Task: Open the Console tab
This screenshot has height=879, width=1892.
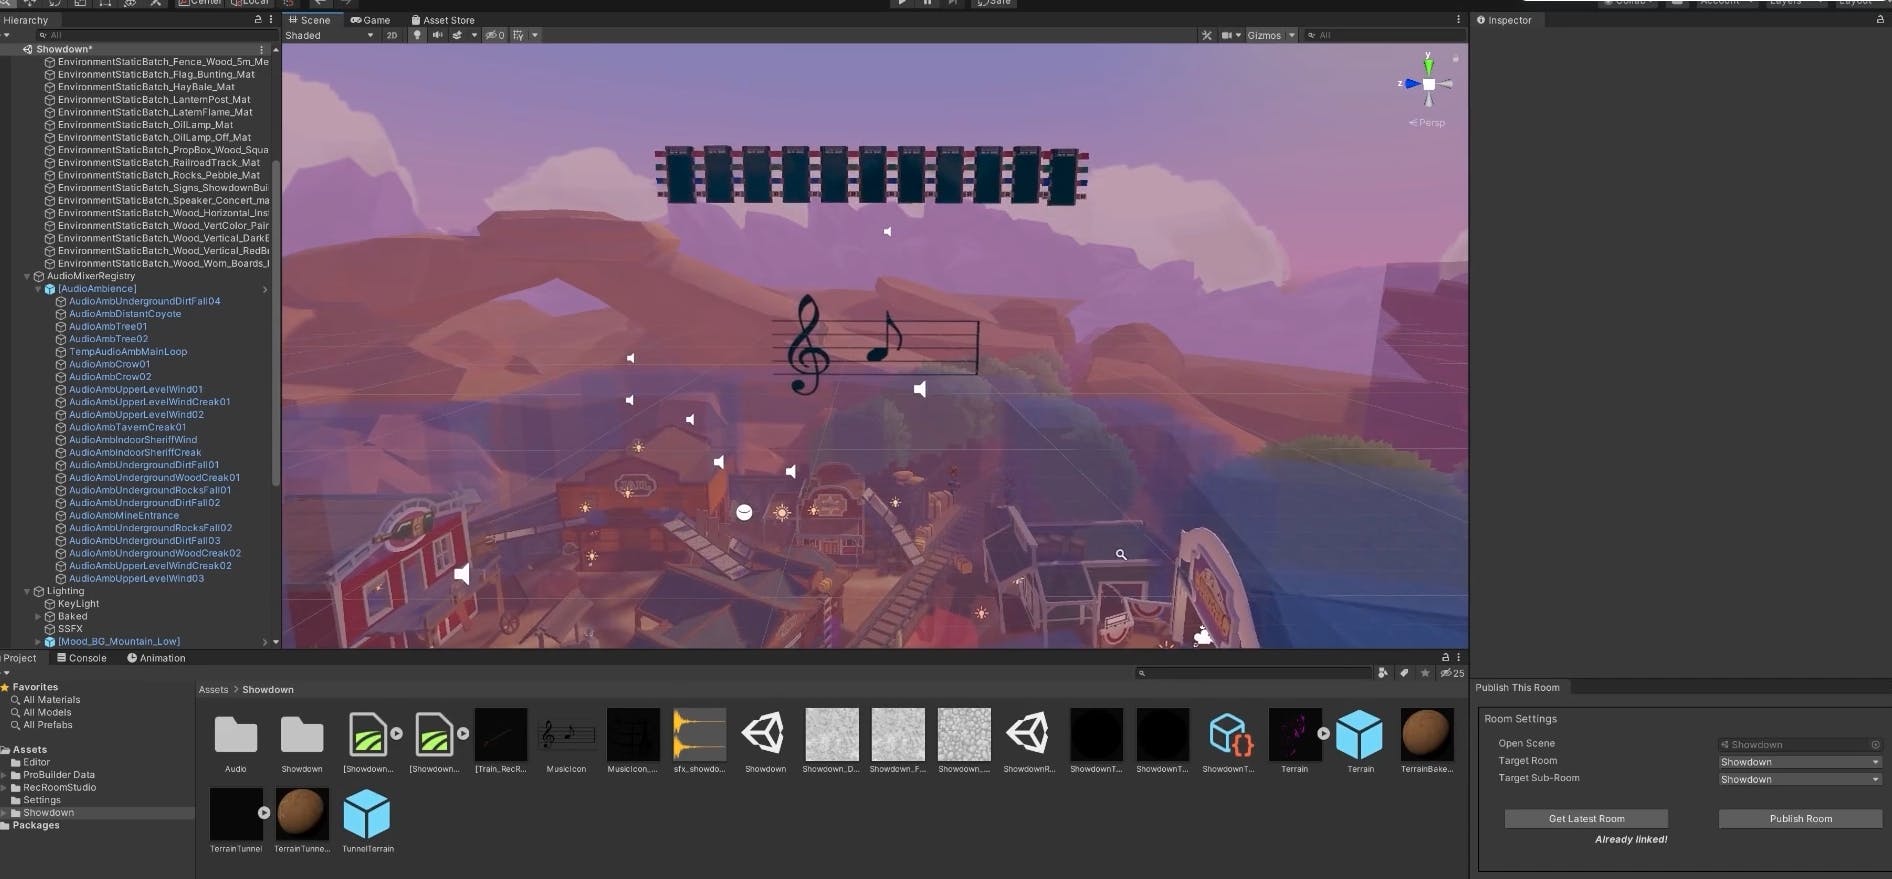Action: click(x=82, y=658)
